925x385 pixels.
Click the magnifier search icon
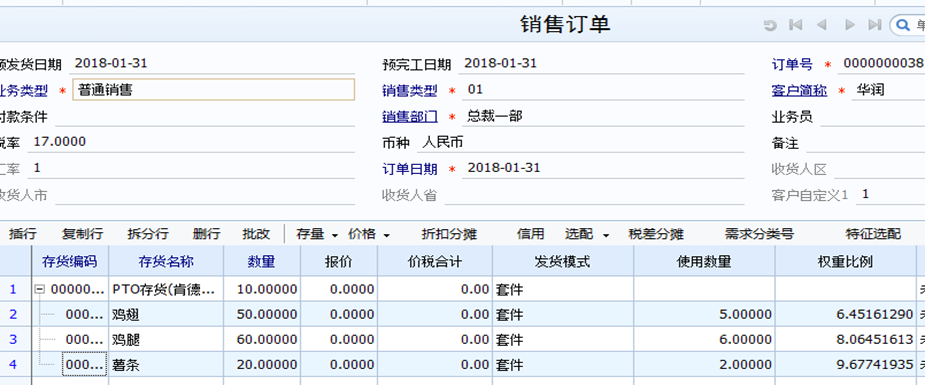[x=902, y=25]
